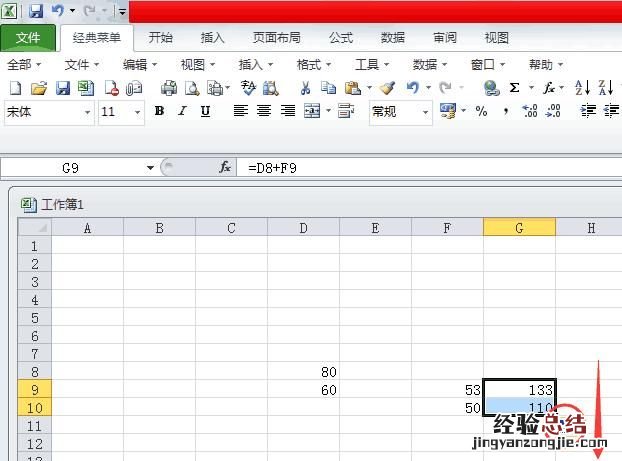Open the 全部 classic menu

(24, 64)
